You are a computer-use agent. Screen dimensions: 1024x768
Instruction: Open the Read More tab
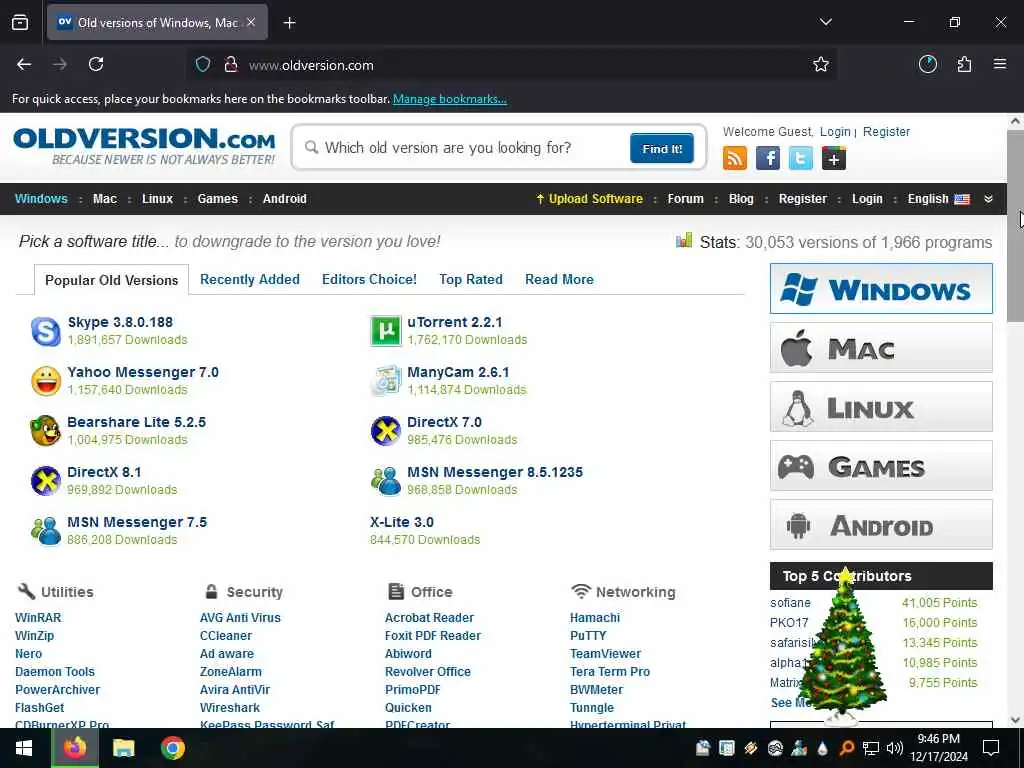[559, 280]
